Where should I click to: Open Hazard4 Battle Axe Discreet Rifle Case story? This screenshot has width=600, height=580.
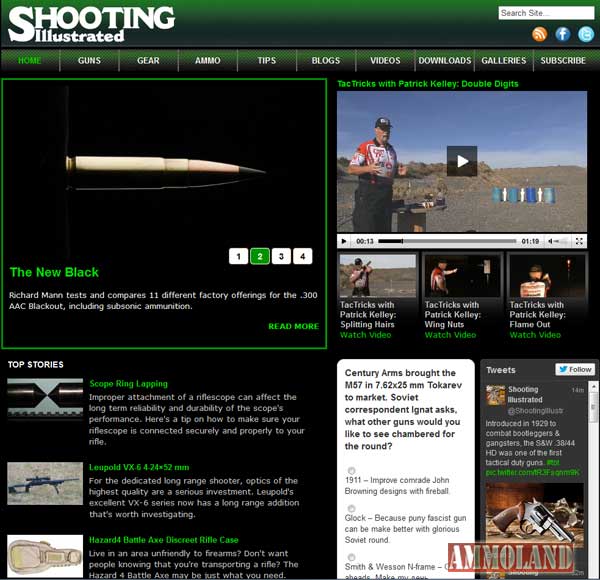pos(164,540)
